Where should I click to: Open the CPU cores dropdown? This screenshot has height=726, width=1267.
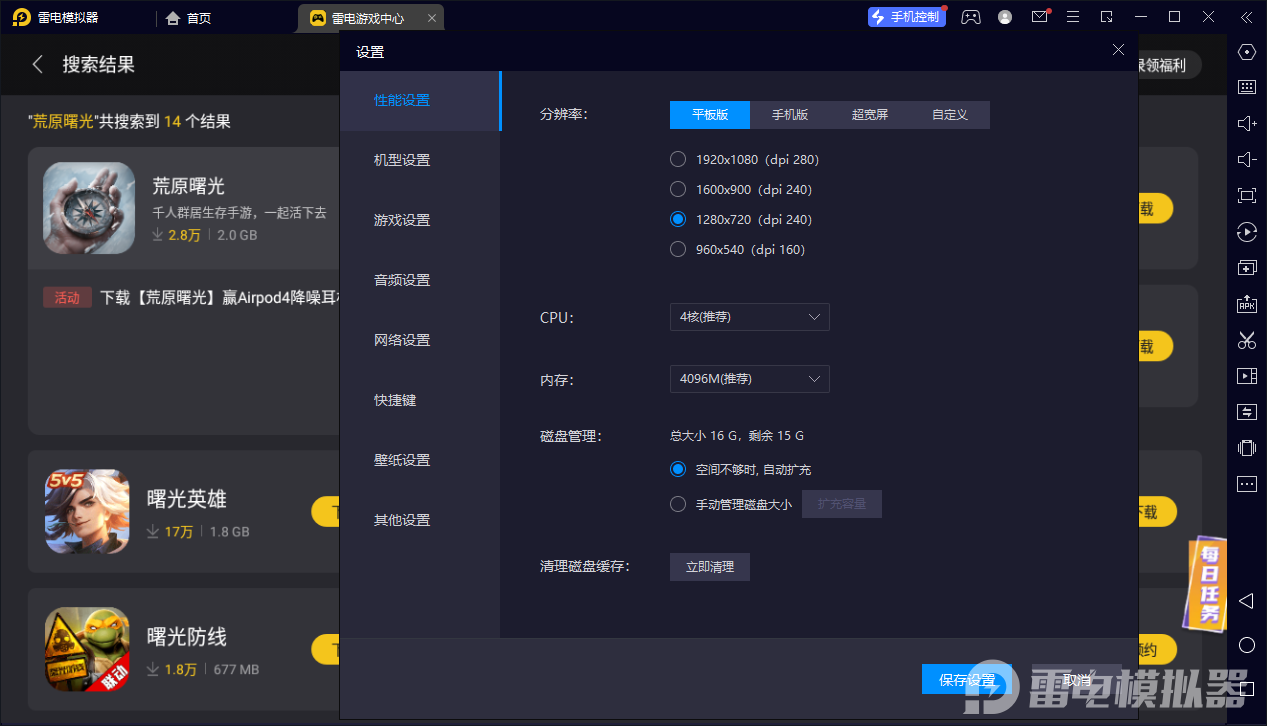tap(749, 316)
